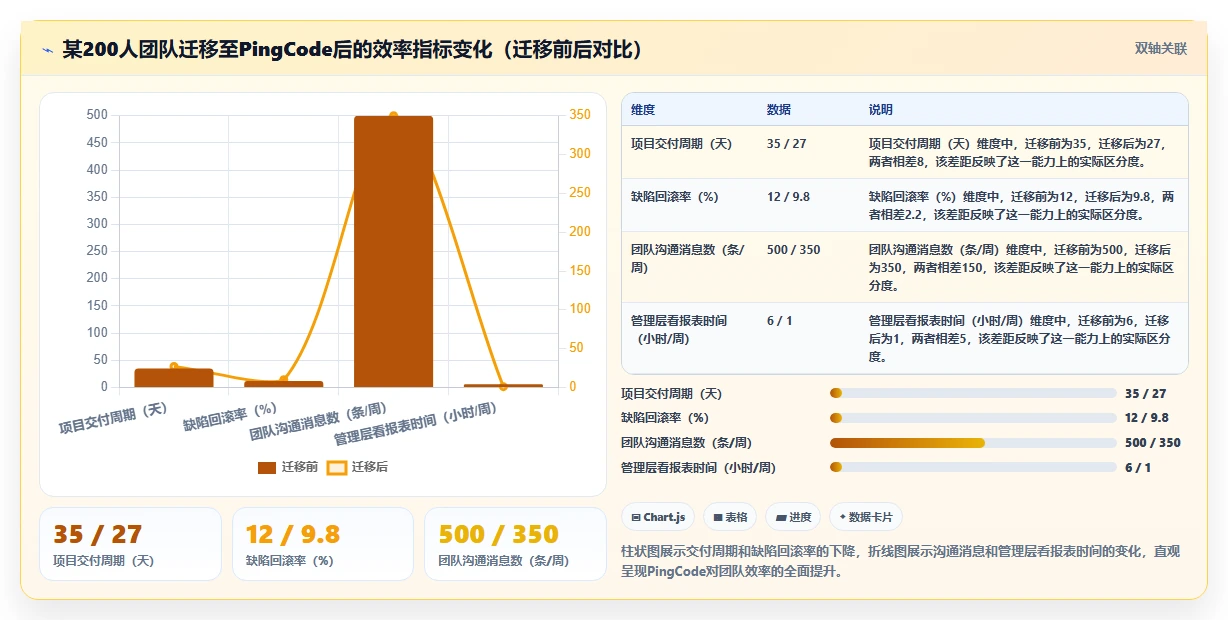Click the x-axis label 管理层看报表时间（小时/周）
The height and width of the screenshot is (620, 1228).
(x=415, y=423)
